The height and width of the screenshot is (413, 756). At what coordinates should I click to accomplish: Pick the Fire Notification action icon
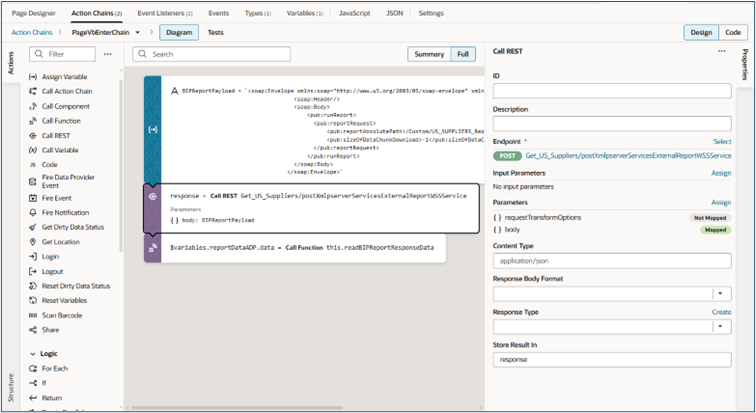point(34,212)
